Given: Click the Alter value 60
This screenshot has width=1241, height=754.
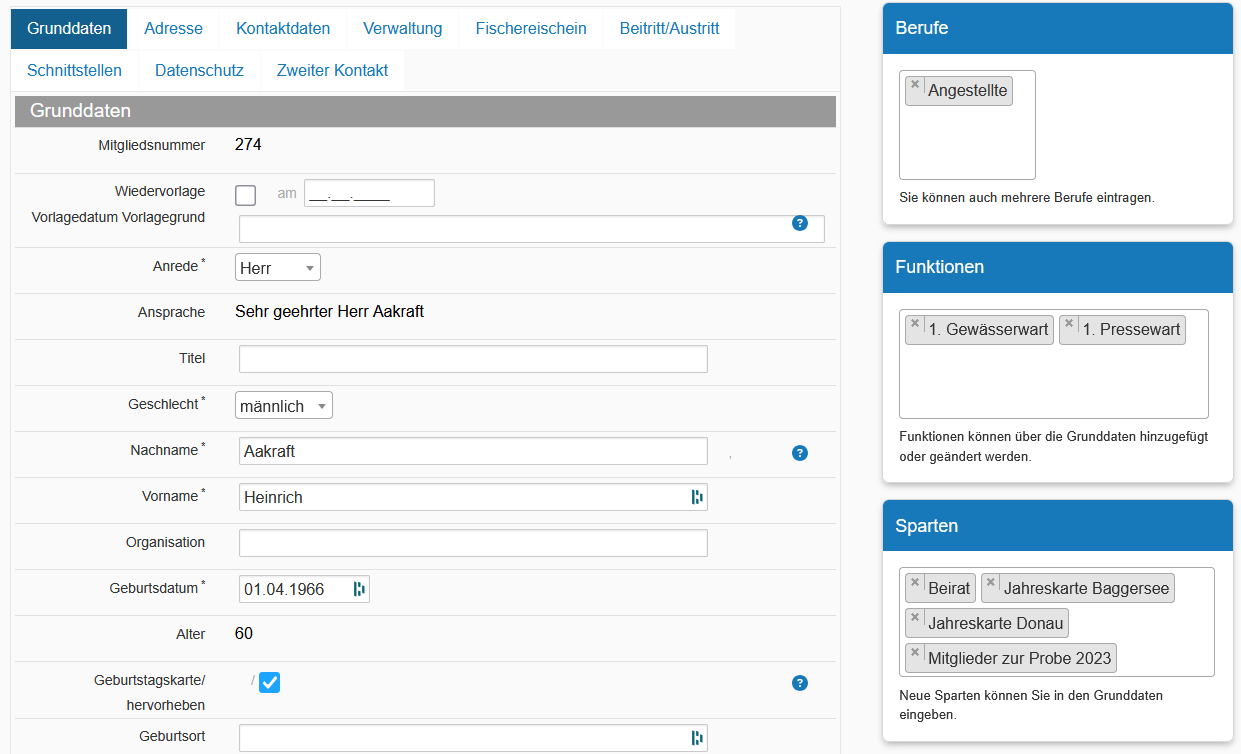Looking at the screenshot, I should tap(244, 634).
